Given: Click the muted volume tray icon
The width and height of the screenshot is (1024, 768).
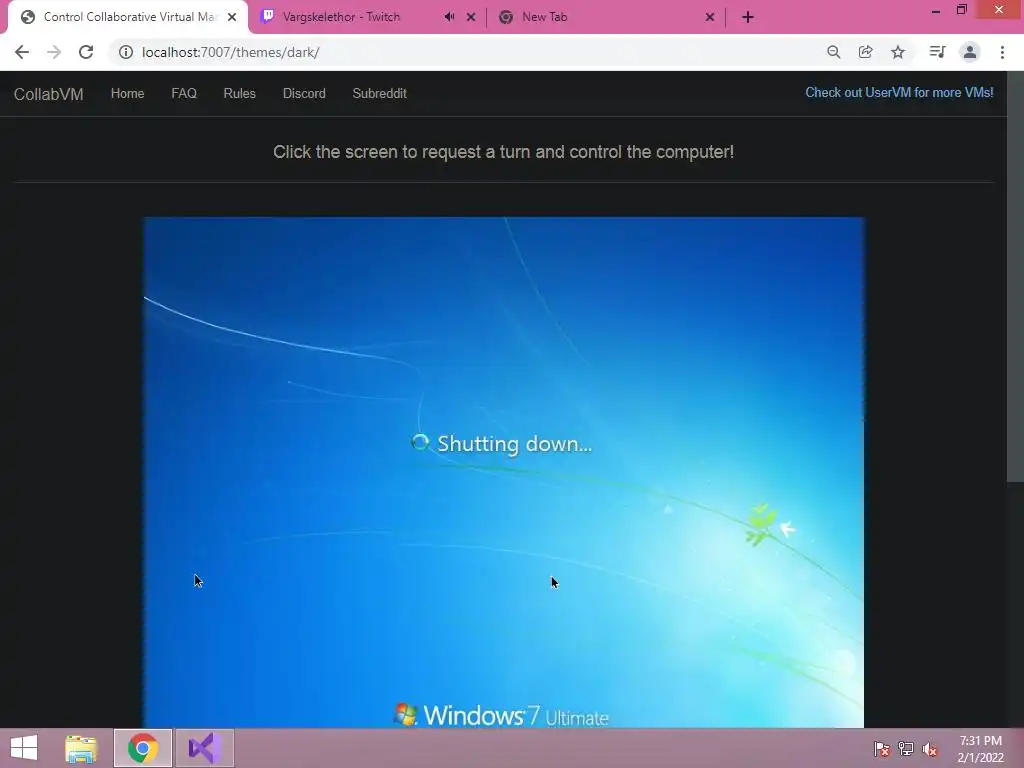Looking at the screenshot, I should (930, 749).
